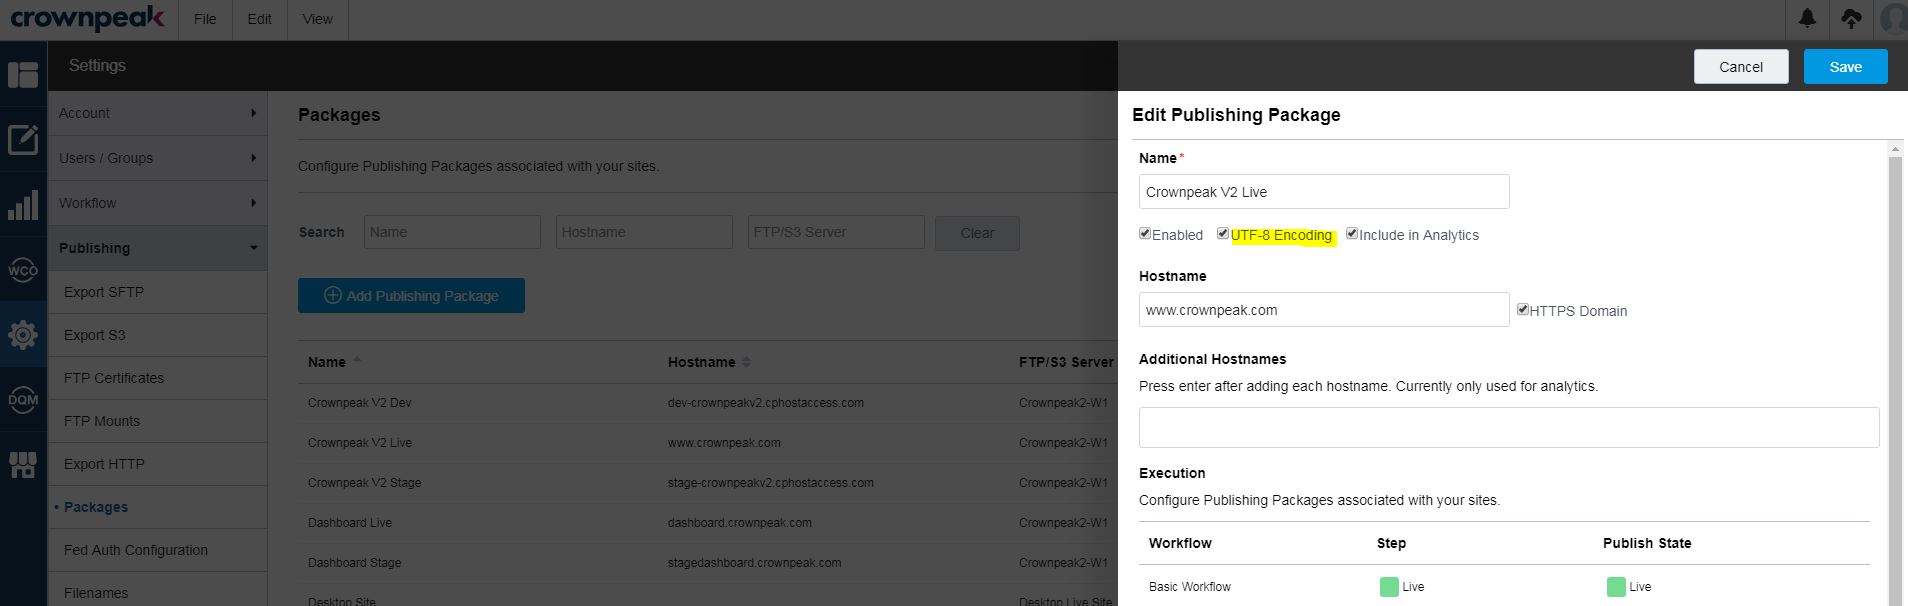Select Export HTTP option
The image size is (1908, 606).
point(158,464)
